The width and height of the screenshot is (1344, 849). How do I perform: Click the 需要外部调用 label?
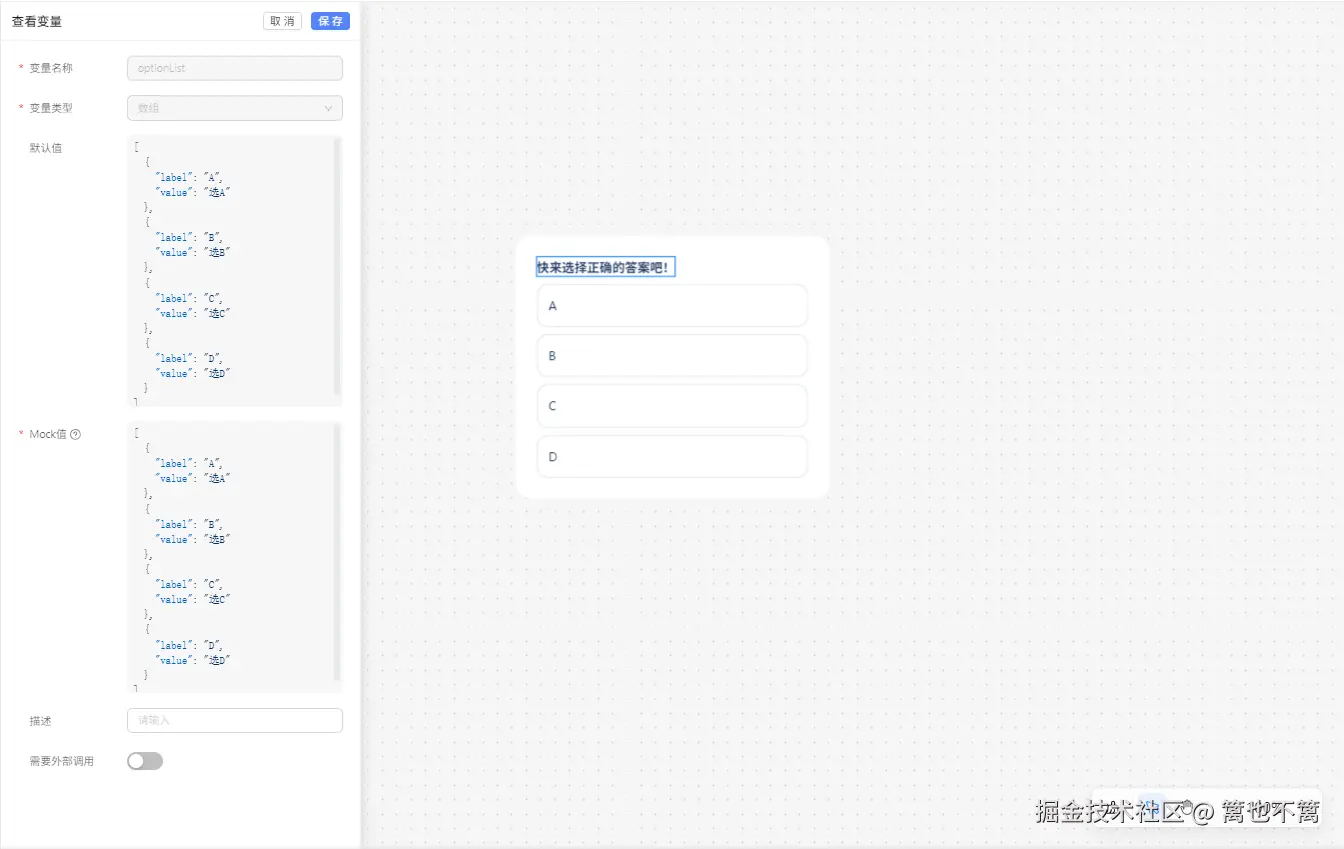point(62,761)
